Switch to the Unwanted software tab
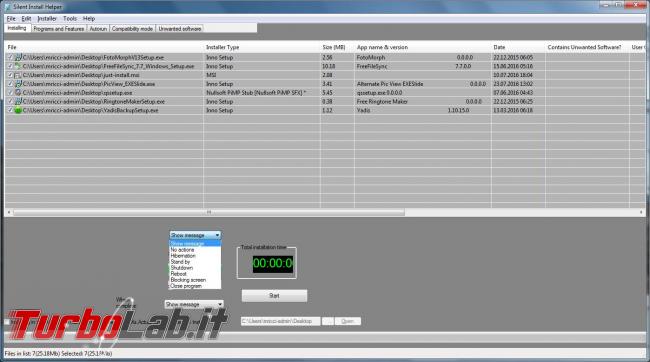The width and height of the screenshot is (650, 362). coord(180,29)
